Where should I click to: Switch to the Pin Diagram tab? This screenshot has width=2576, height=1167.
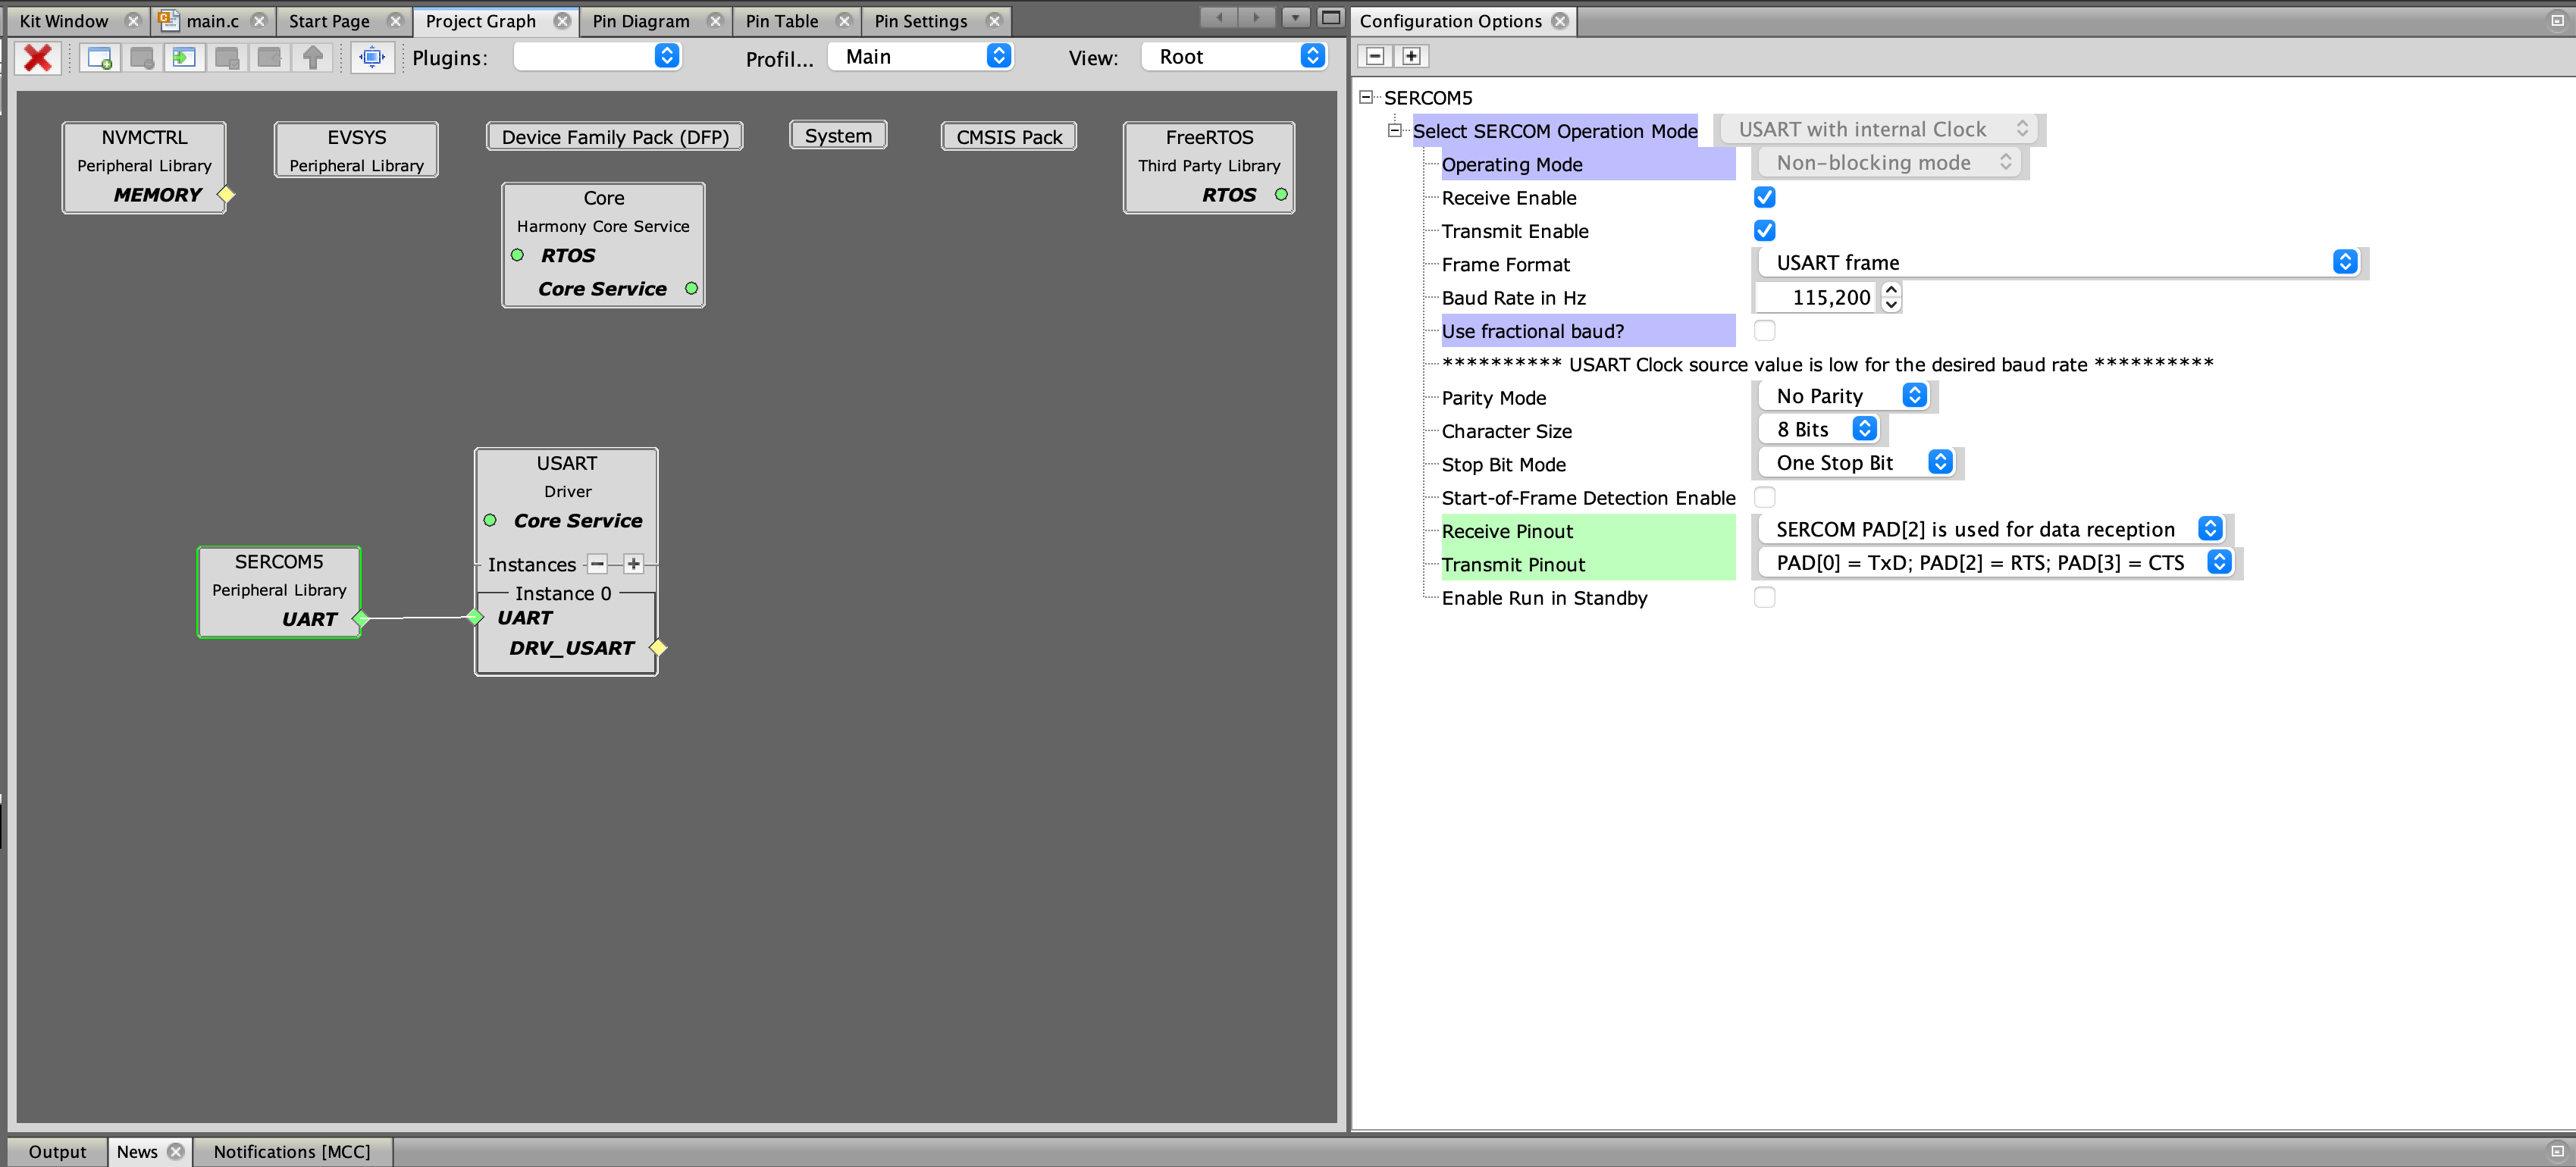641,21
